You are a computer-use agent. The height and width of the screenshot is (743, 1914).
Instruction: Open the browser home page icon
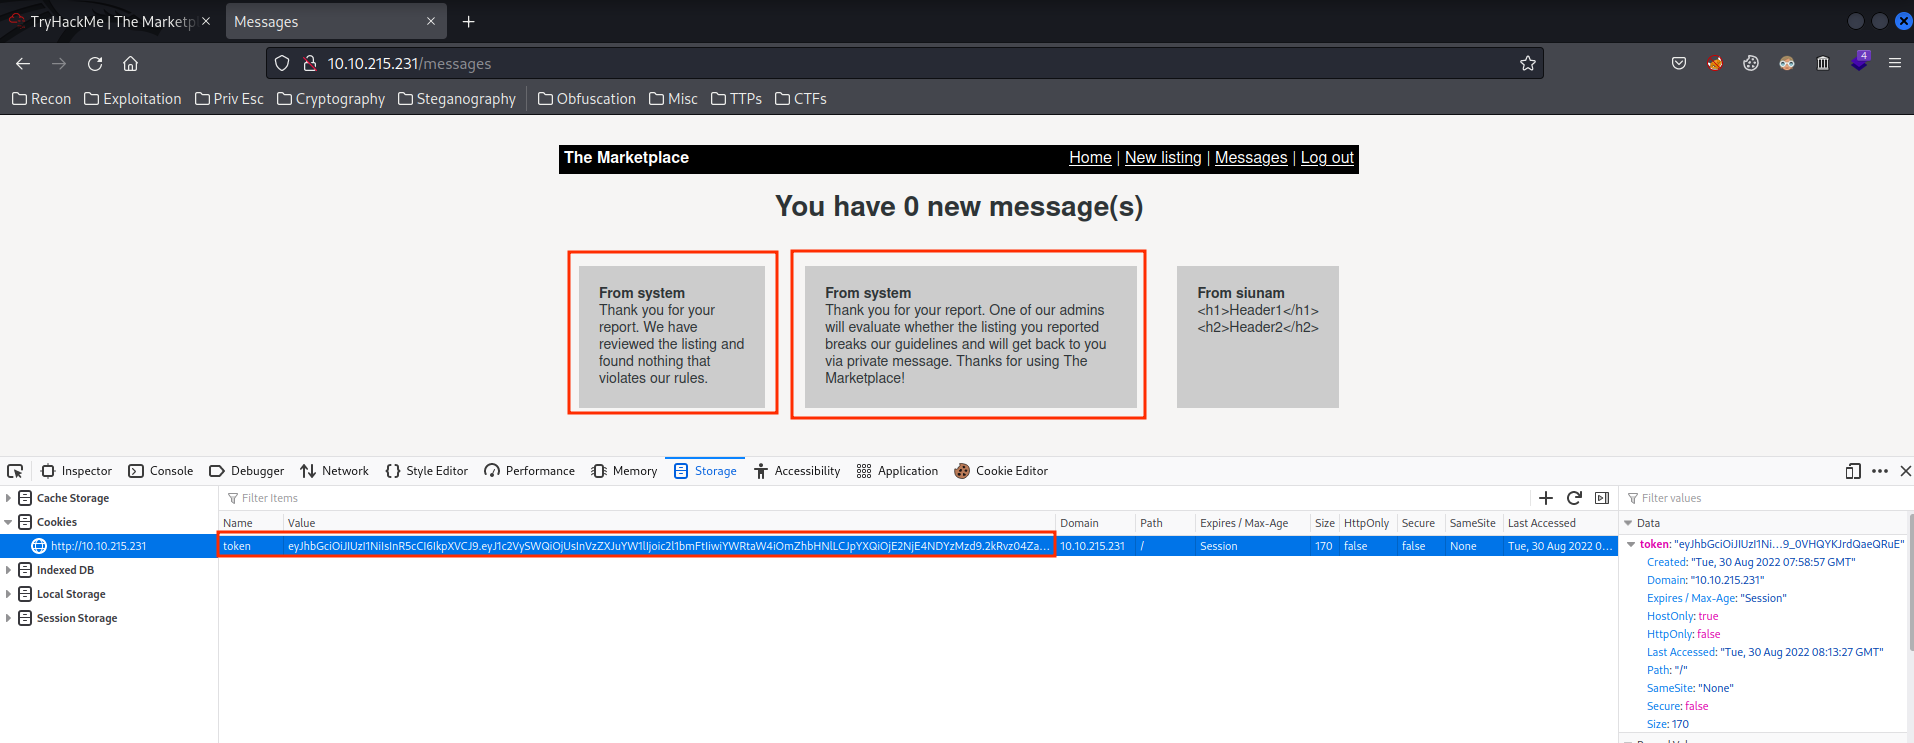pos(130,63)
